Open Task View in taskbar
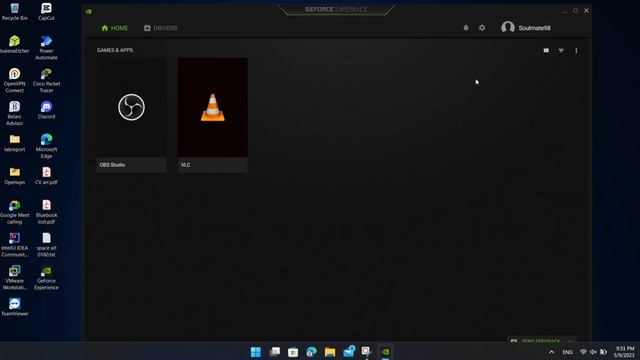Screen dimensions: 640x360 275,351
